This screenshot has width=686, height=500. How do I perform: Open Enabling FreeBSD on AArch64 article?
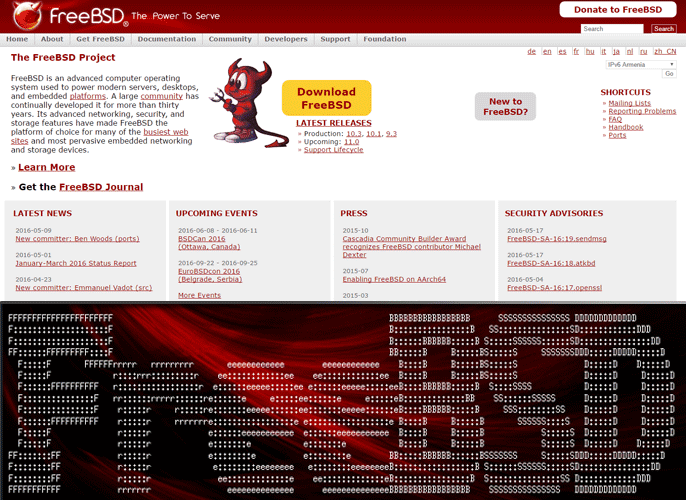[394, 279]
